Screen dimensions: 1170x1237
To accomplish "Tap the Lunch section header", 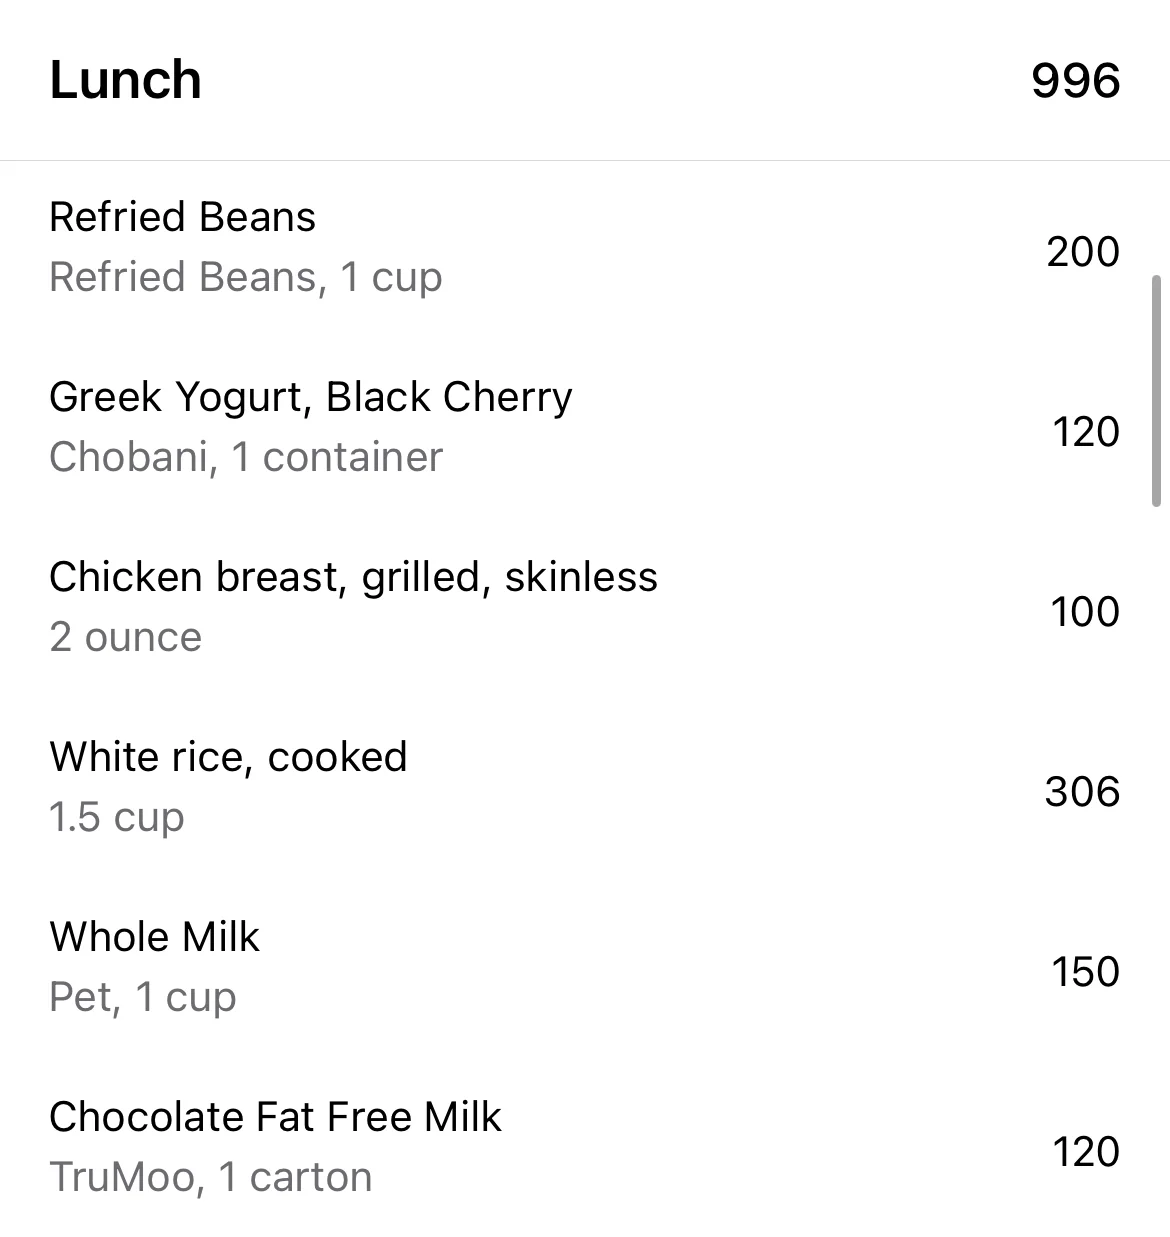I will pos(126,80).
